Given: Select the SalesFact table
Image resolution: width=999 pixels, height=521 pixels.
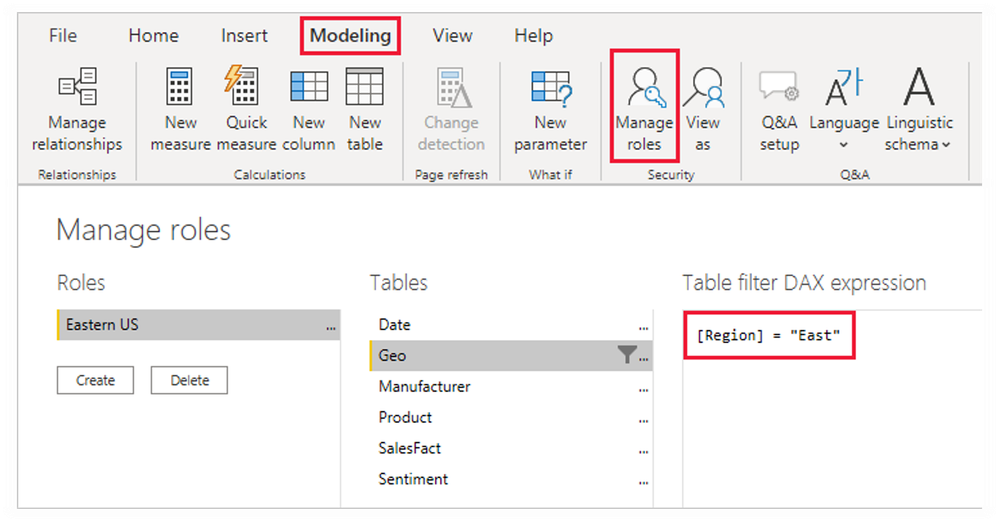Looking at the screenshot, I should pyautogui.click(x=410, y=448).
